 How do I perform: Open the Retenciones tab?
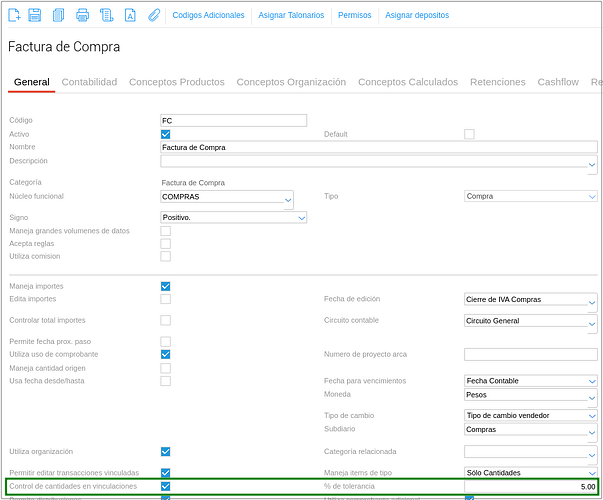(497, 82)
